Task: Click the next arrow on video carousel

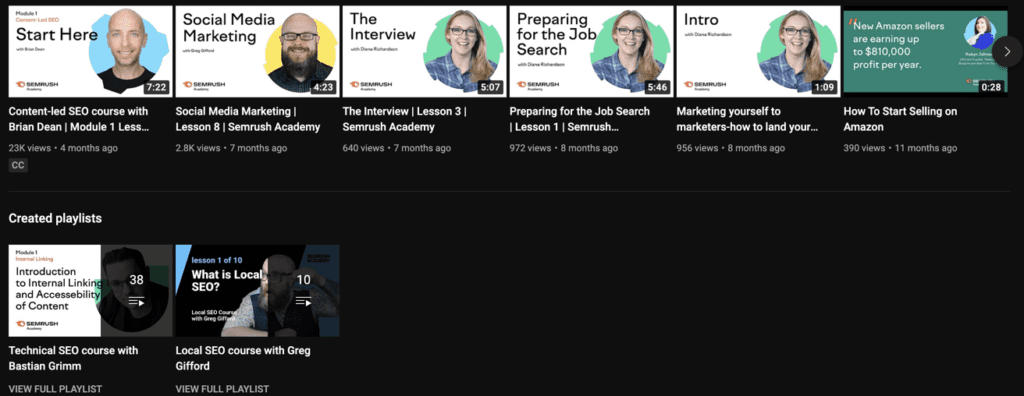Action: [1008, 52]
